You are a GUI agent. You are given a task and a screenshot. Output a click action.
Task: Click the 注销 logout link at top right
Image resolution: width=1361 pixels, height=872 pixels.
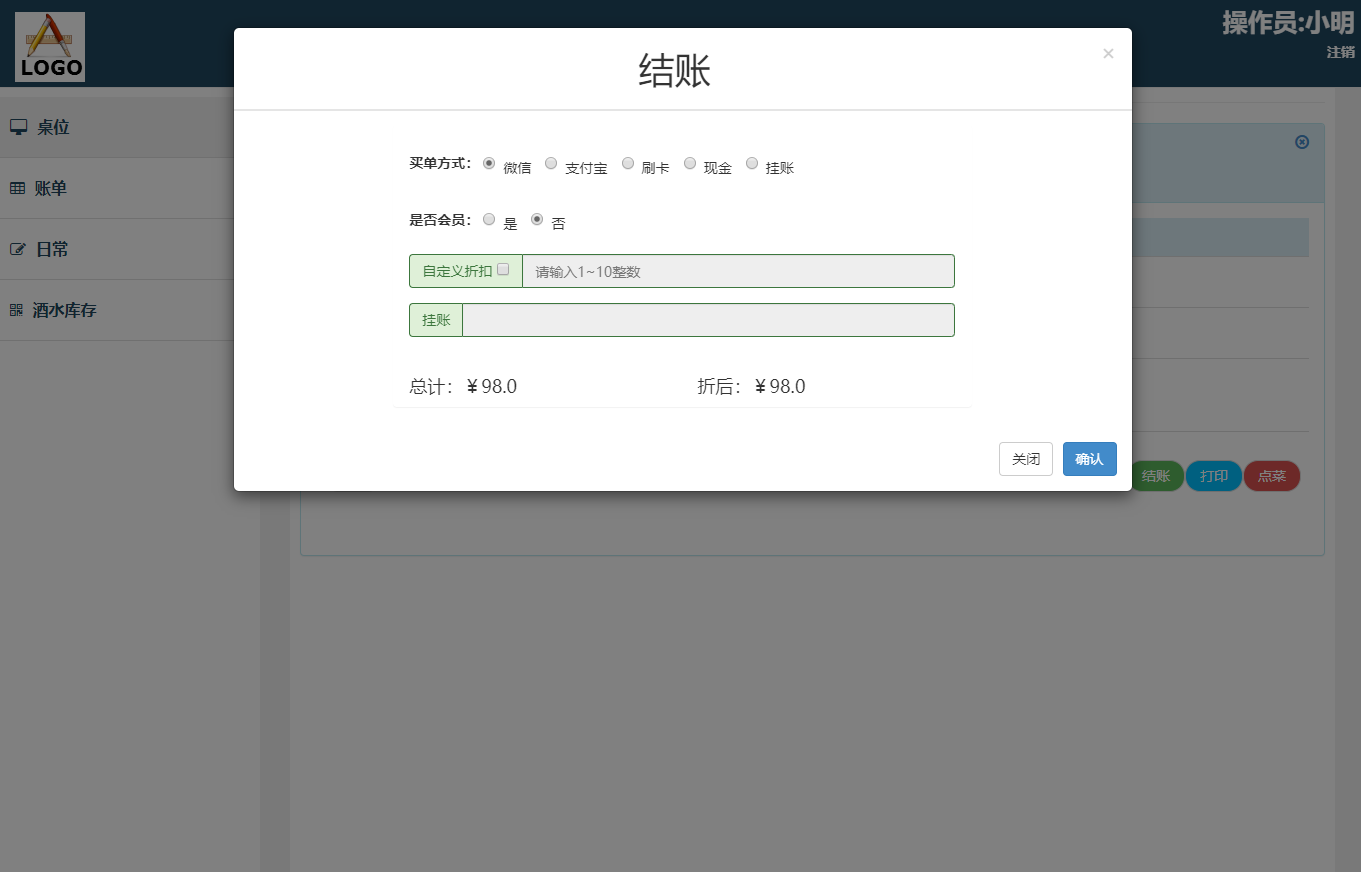click(x=1340, y=51)
